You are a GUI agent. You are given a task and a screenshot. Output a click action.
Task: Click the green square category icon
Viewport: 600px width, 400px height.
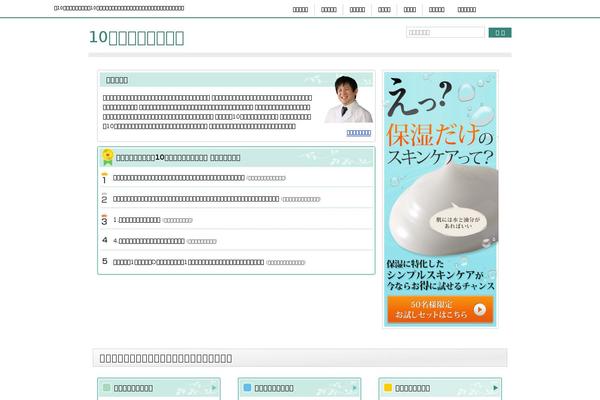107,388
